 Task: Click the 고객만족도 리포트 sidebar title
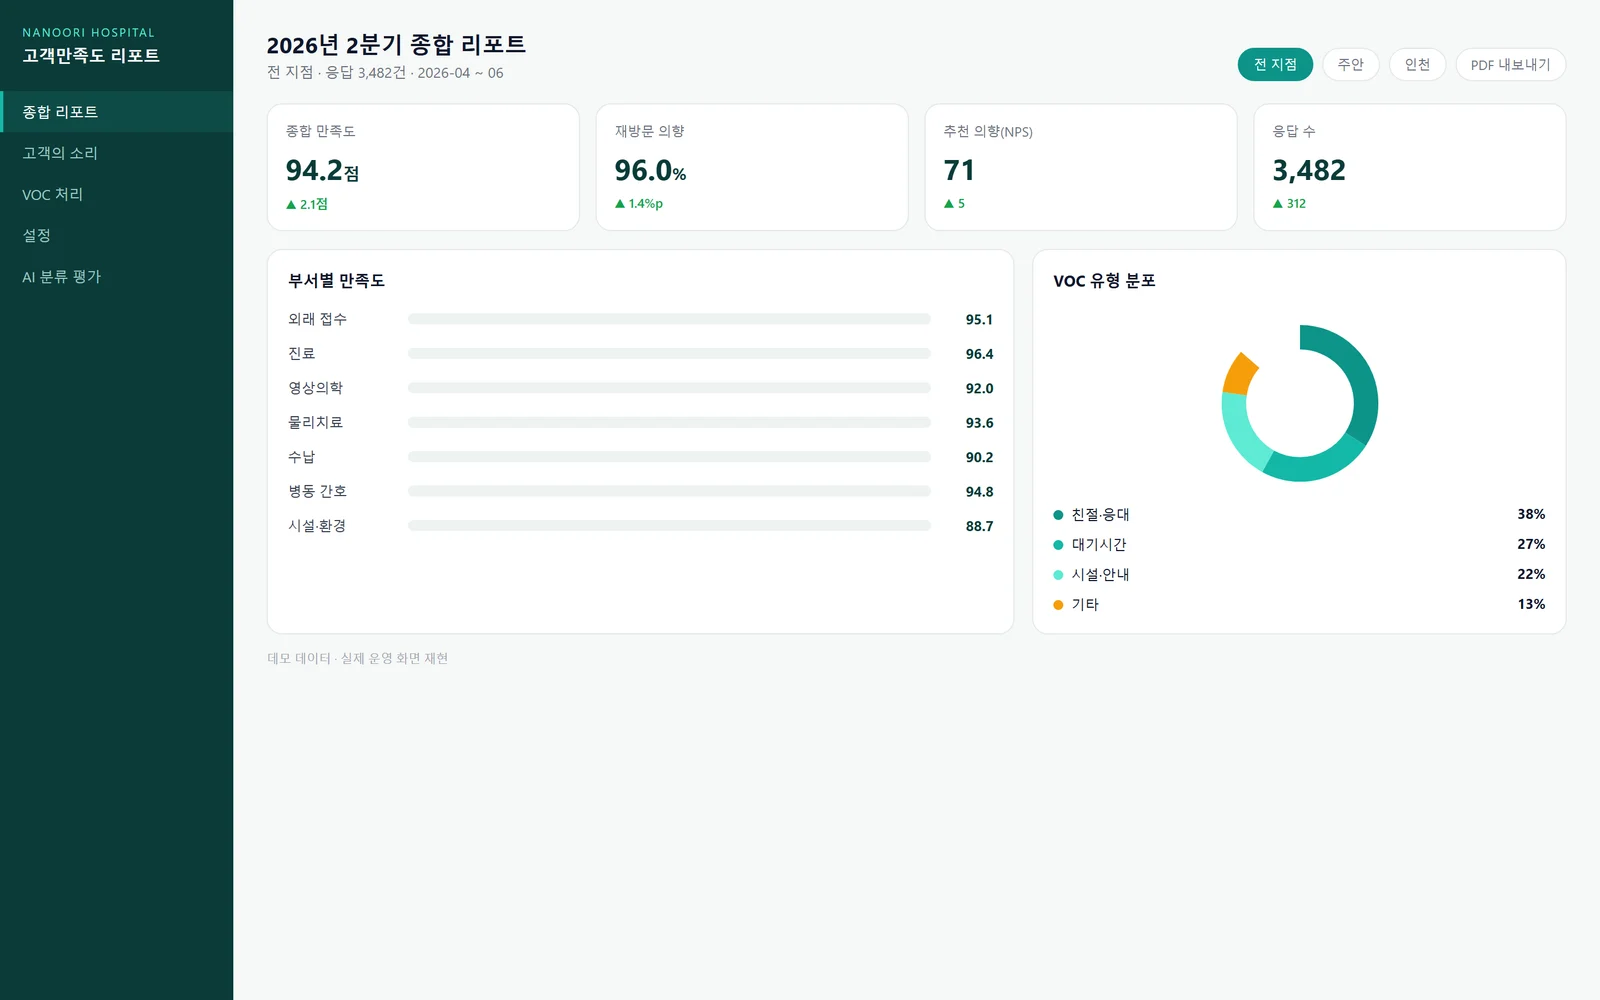[x=91, y=56]
